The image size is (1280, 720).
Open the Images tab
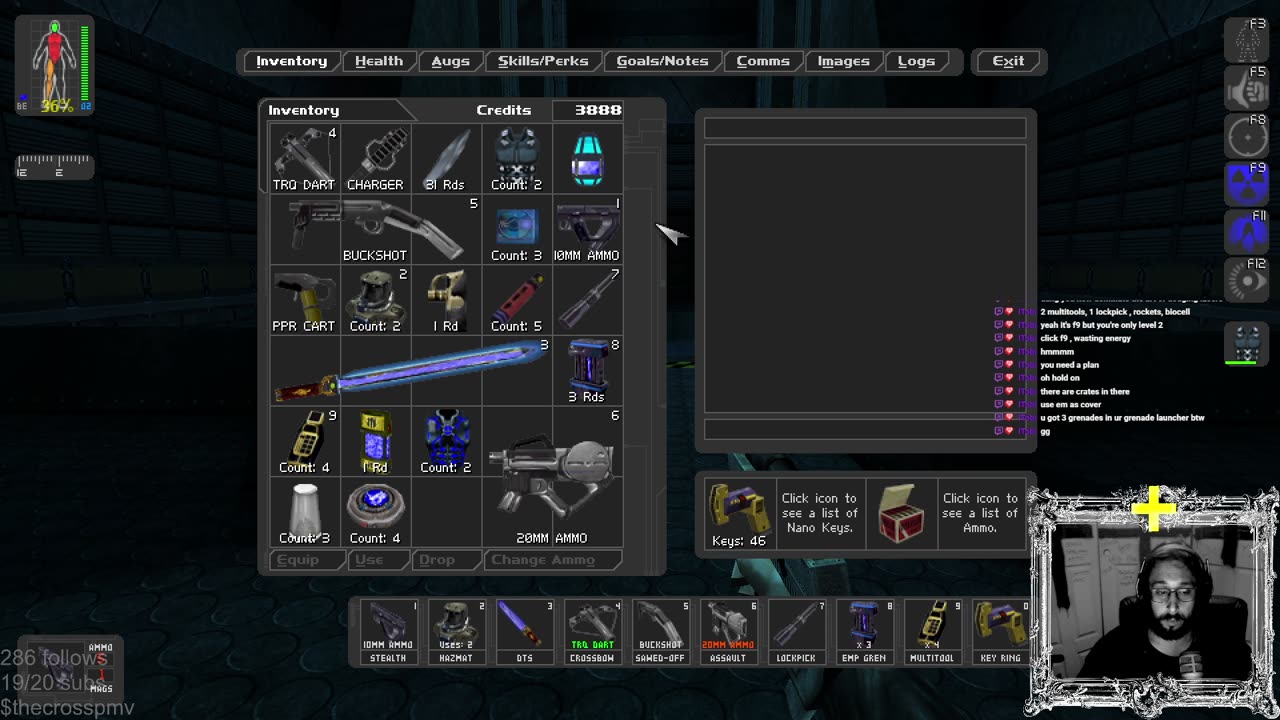point(843,61)
